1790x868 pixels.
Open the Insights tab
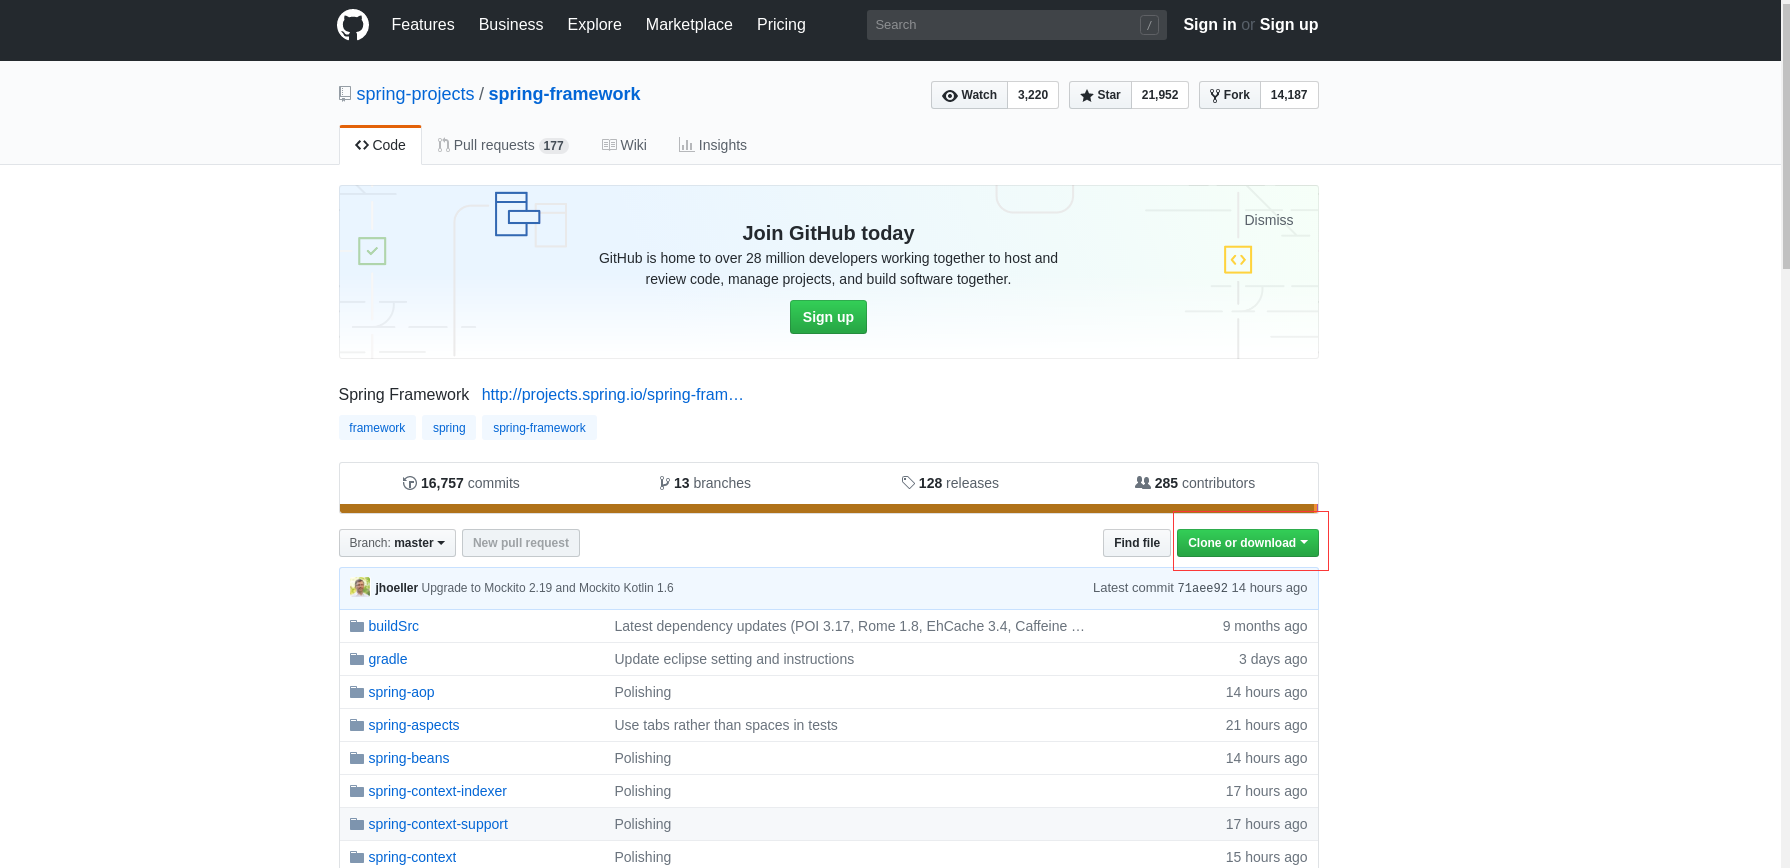[712, 145]
